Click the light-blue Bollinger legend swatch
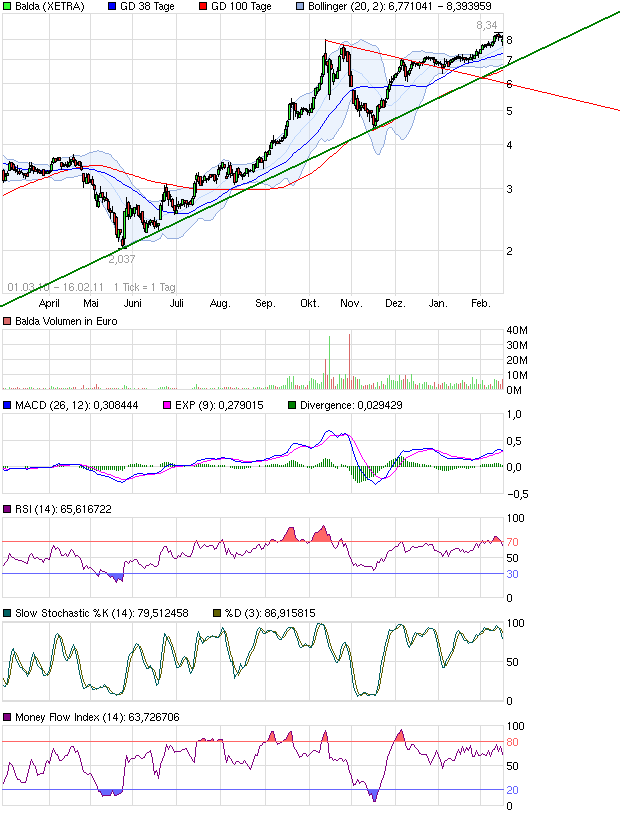Screen dimensions: 620x814 pos(300,7)
